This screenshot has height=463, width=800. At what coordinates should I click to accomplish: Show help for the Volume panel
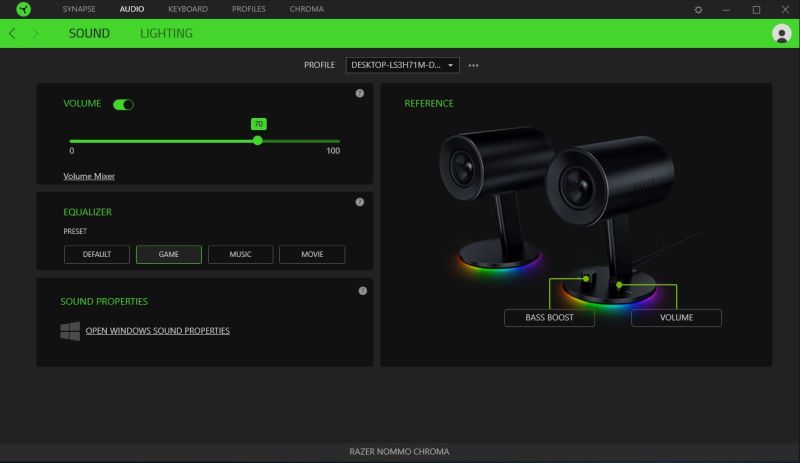click(x=360, y=93)
